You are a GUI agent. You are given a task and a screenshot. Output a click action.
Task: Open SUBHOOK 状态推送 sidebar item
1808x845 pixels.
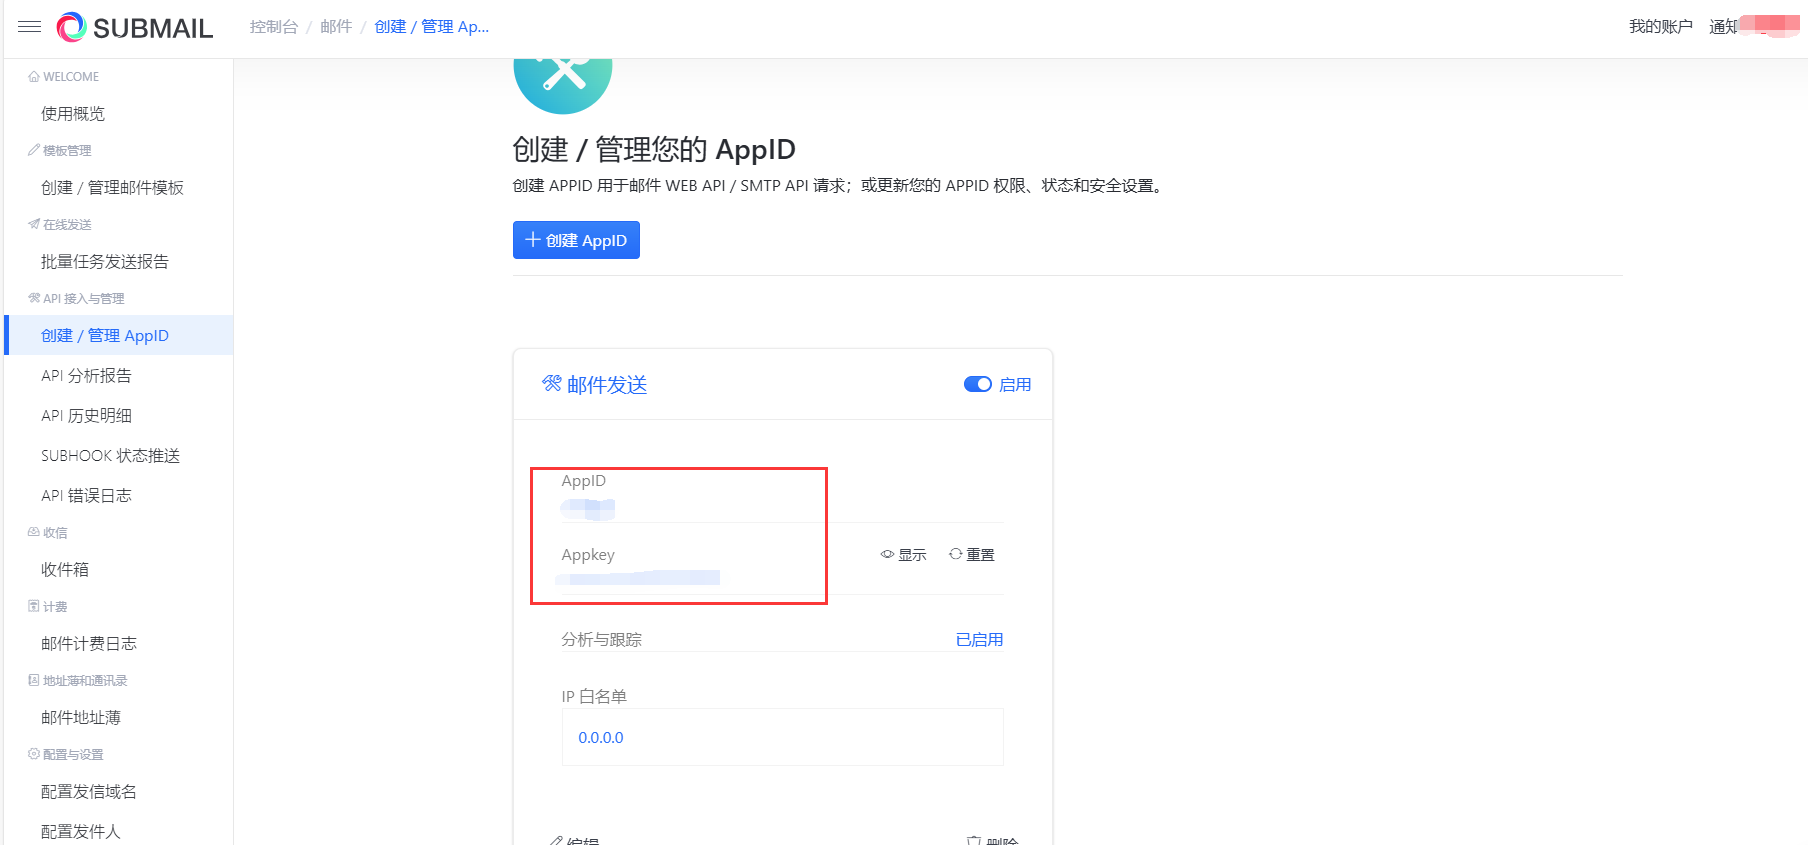point(110,456)
